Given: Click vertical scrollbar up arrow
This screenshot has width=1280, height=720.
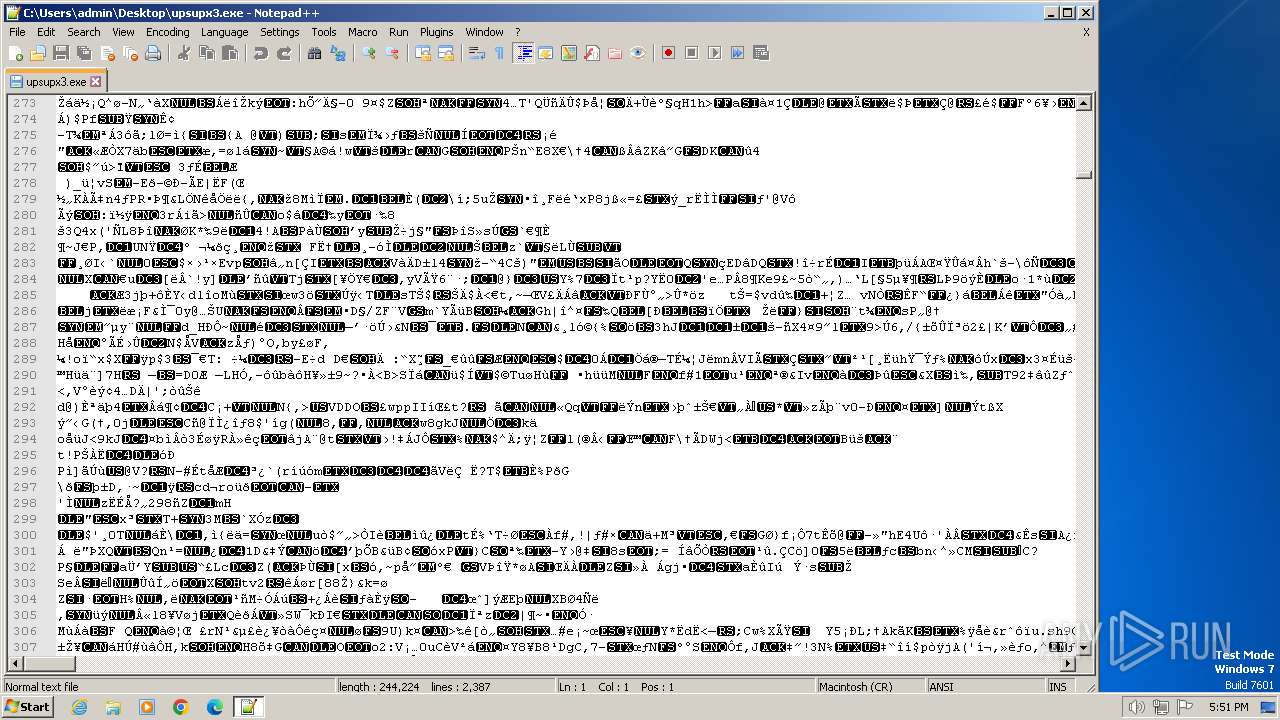Looking at the screenshot, I should [x=1083, y=103].
